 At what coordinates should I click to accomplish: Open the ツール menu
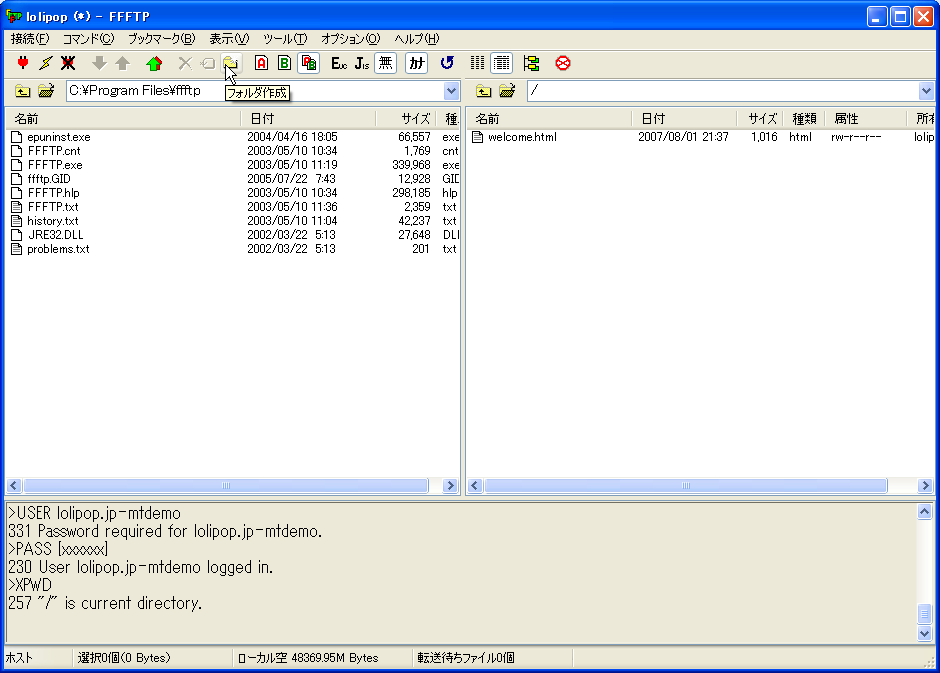tap(285, 39)
